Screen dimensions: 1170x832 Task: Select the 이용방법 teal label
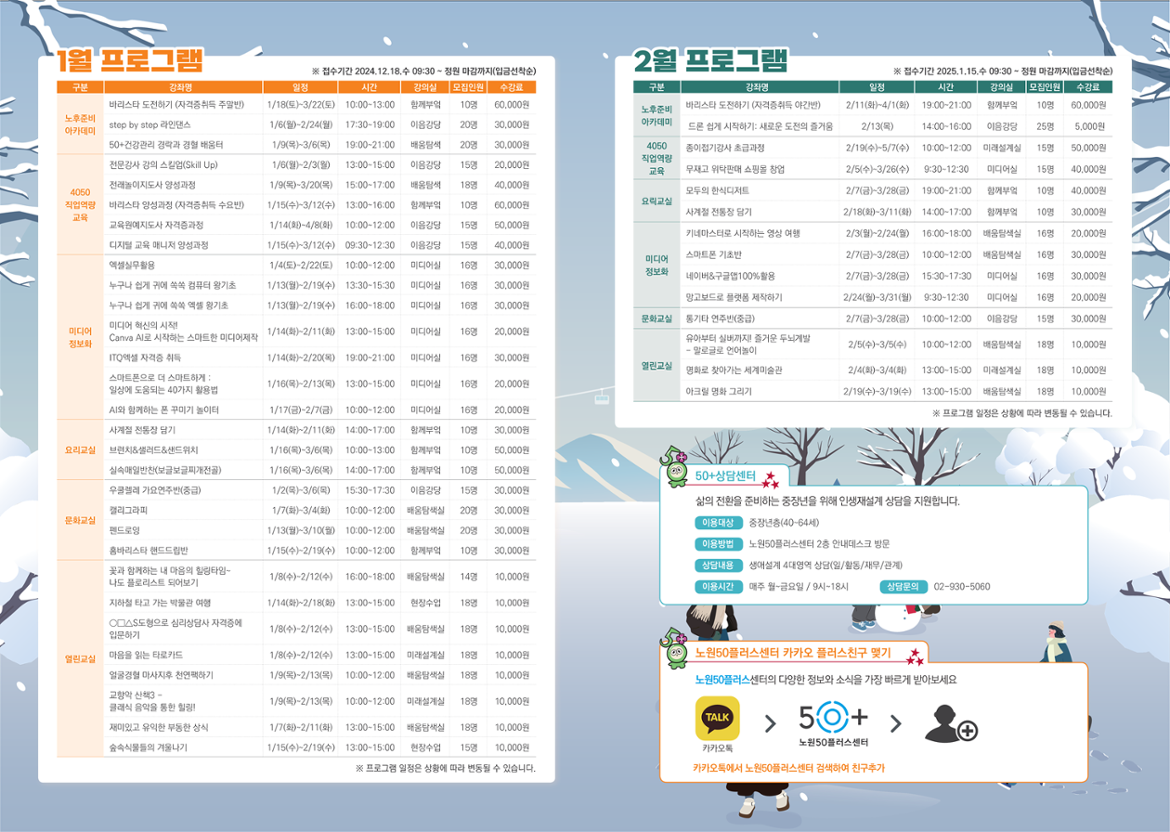(718, 544)
